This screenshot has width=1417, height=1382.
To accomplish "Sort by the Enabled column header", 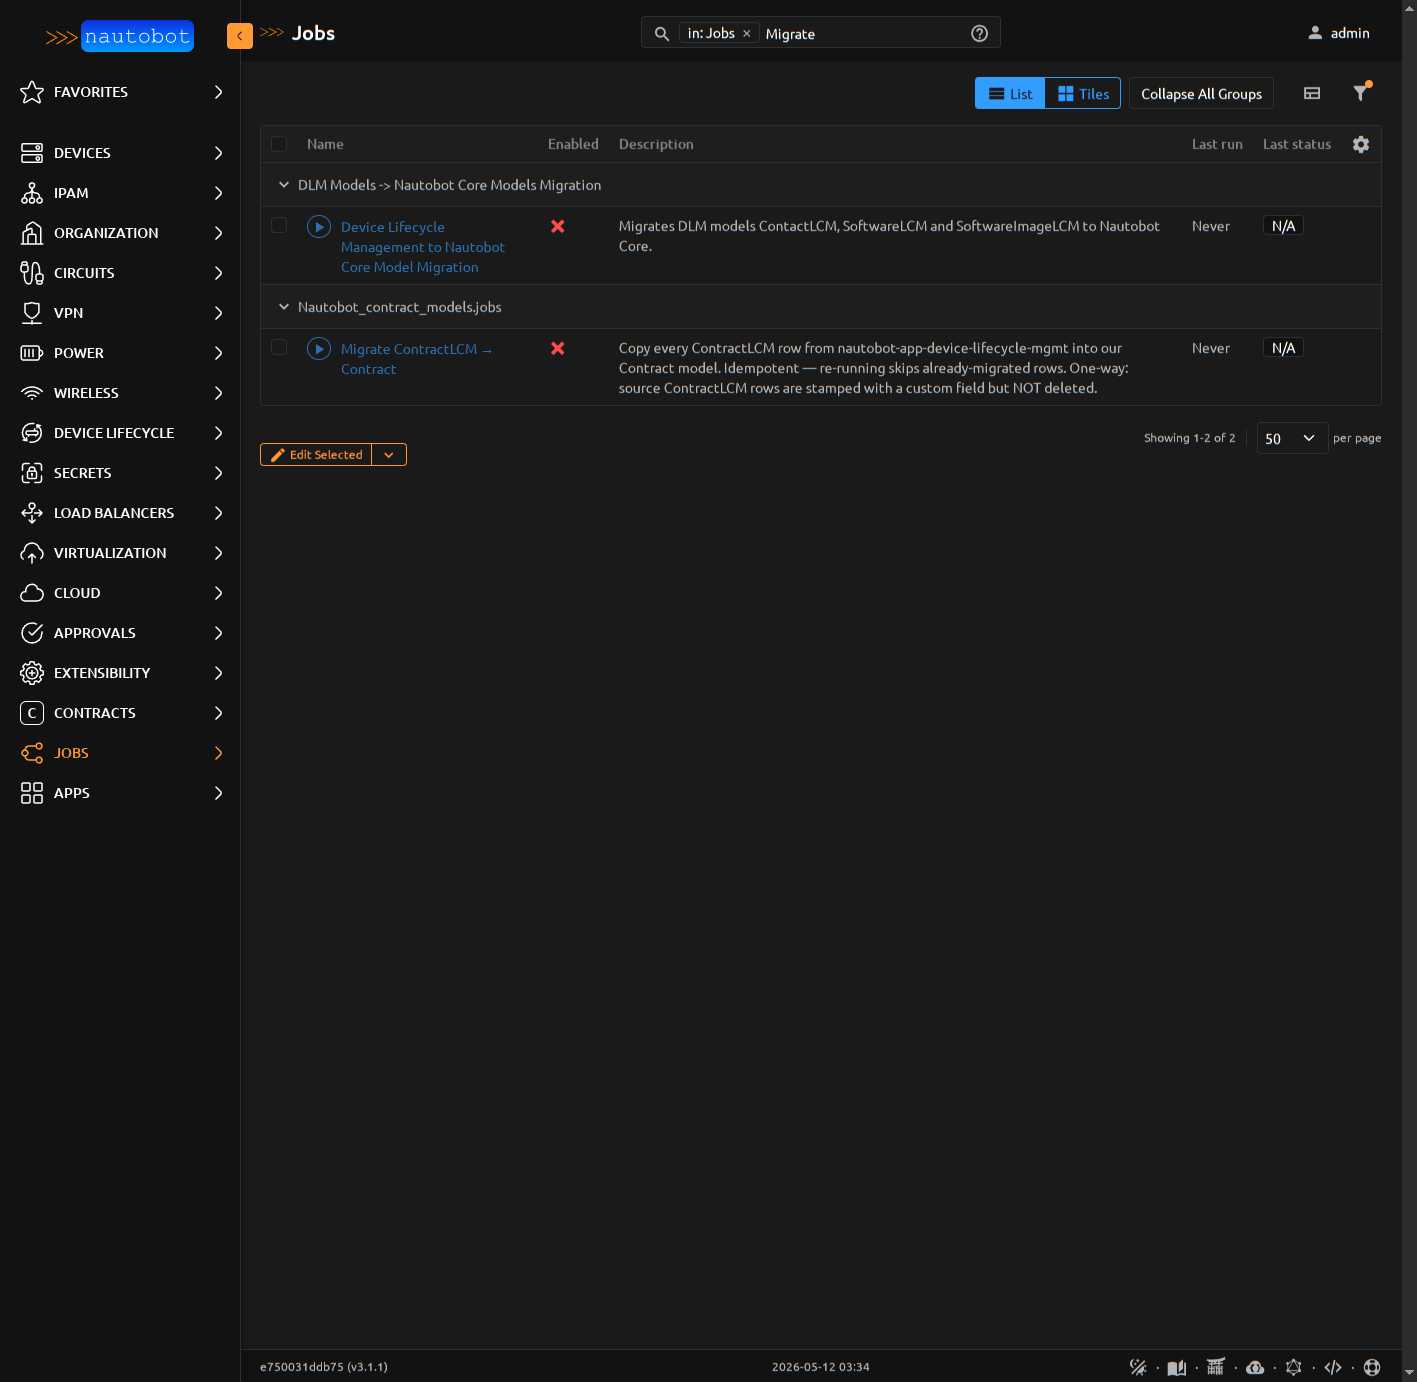I will (x=573, y=144).
